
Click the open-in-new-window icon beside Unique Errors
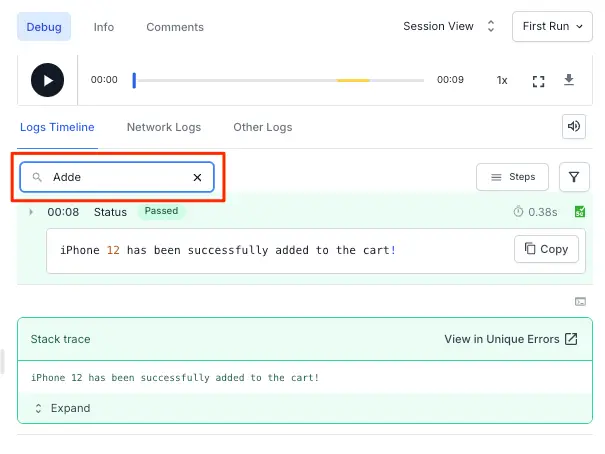click(571, 339)
